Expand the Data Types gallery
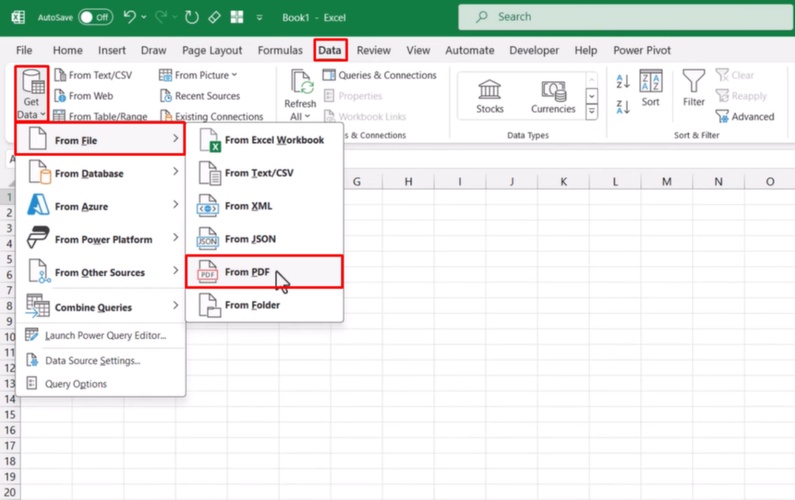The width and height of the screenshot is (795, 500). coord(592,112)
